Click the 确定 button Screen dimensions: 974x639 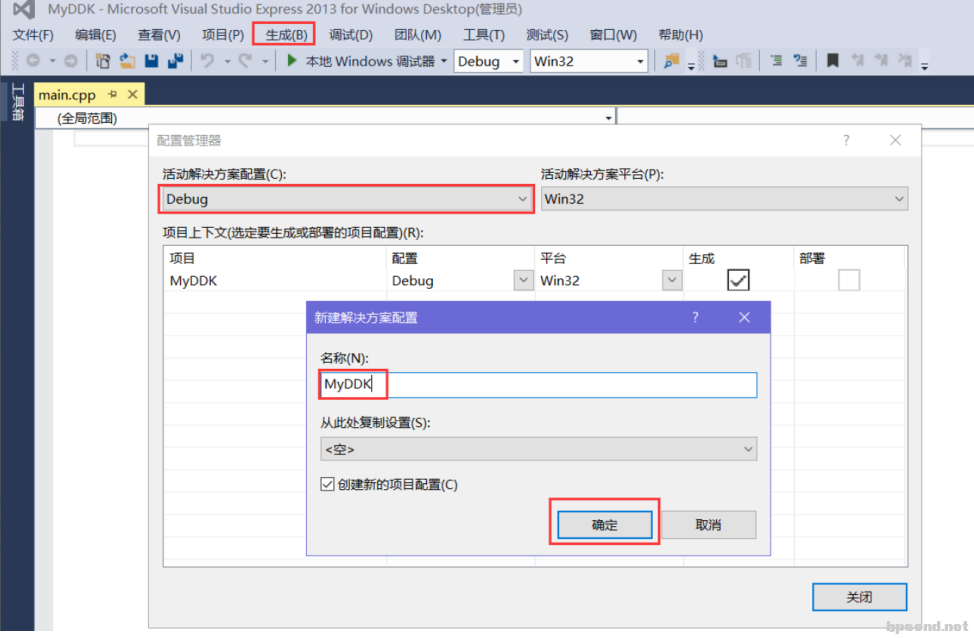tap(604, 525)
